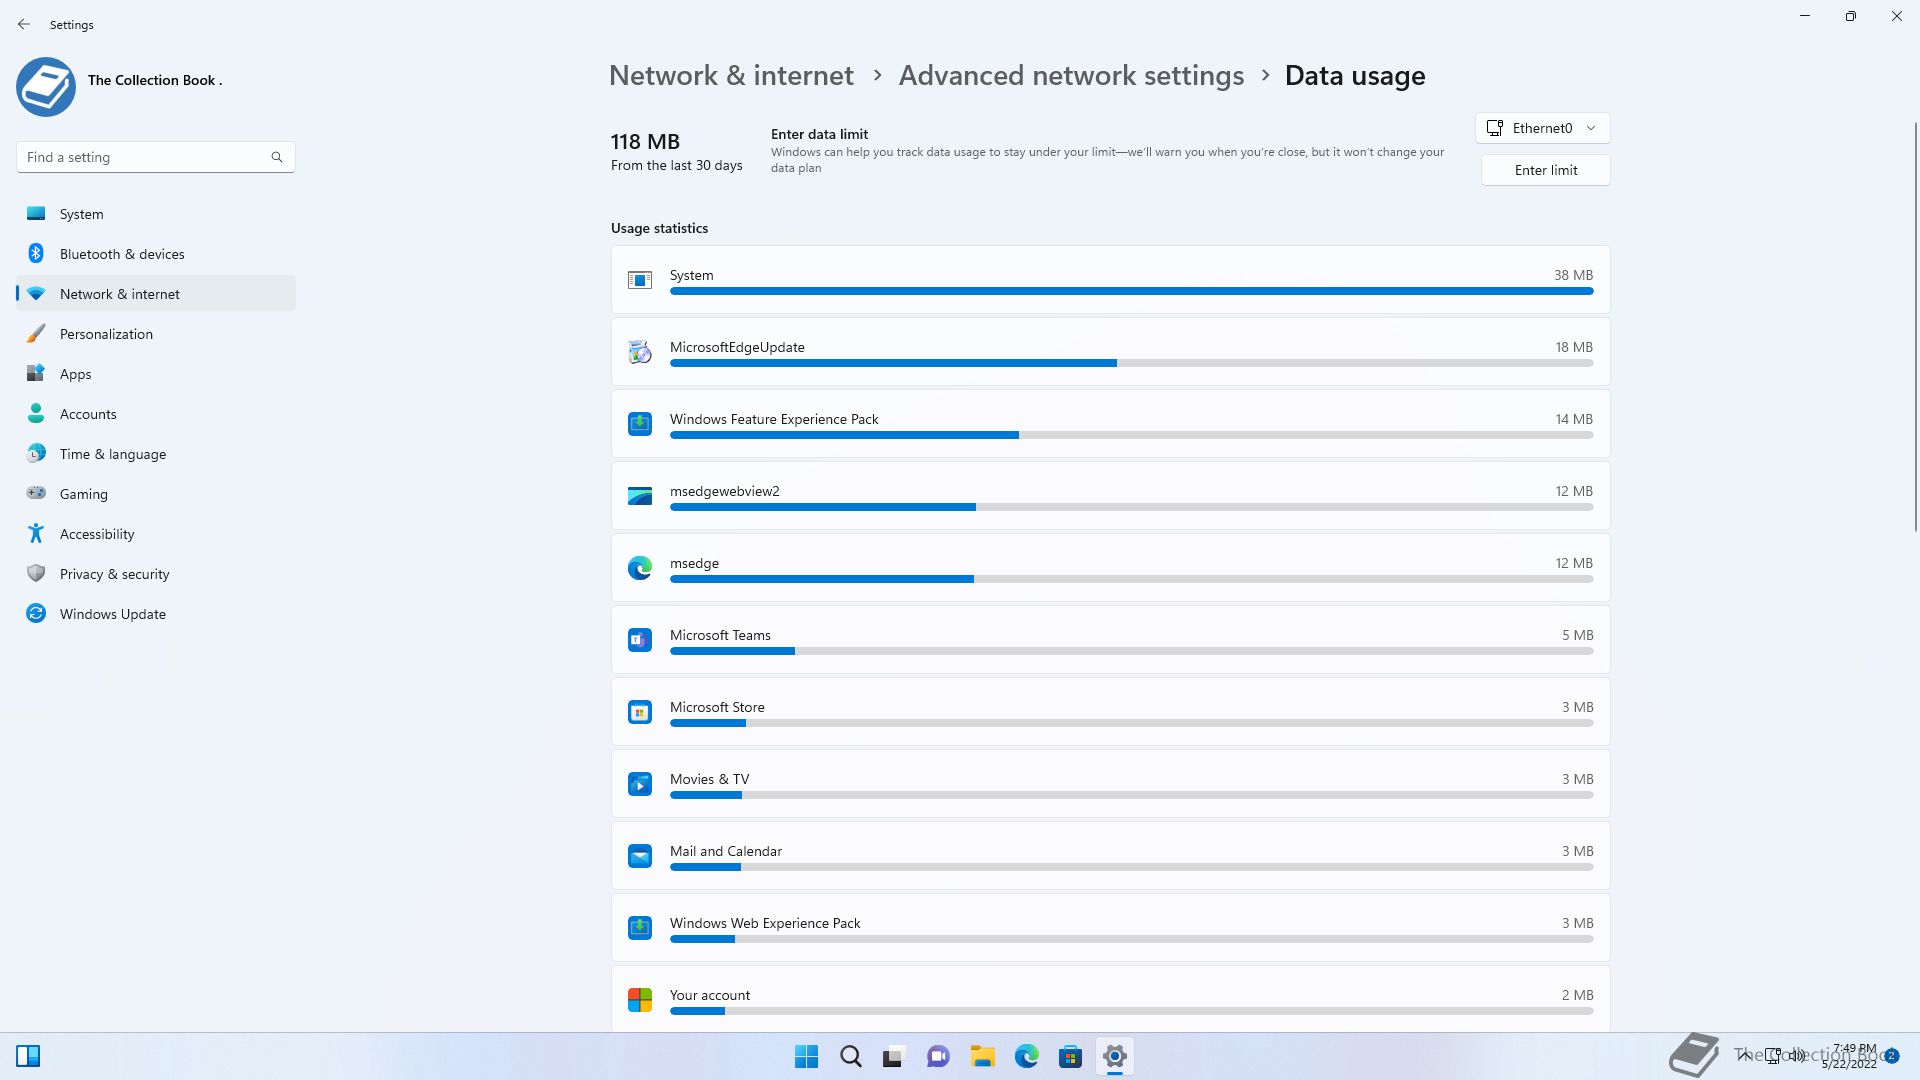Click the Mail and Calendar app icon
The height and width of the screenshot is (1080, 1920).
coord(640,856)
